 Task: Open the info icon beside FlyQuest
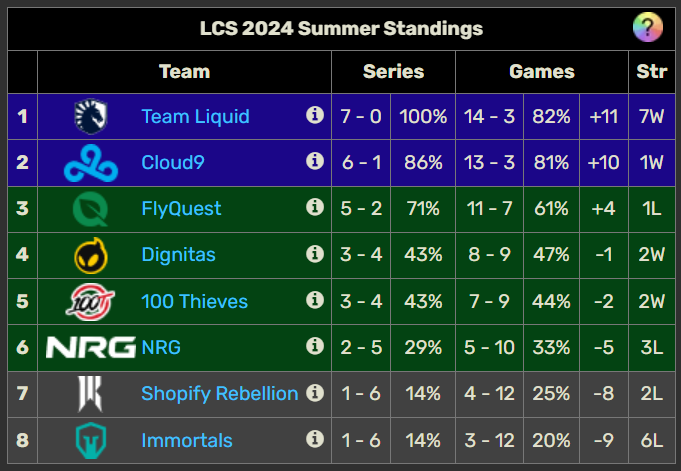(x=315, y=207)
